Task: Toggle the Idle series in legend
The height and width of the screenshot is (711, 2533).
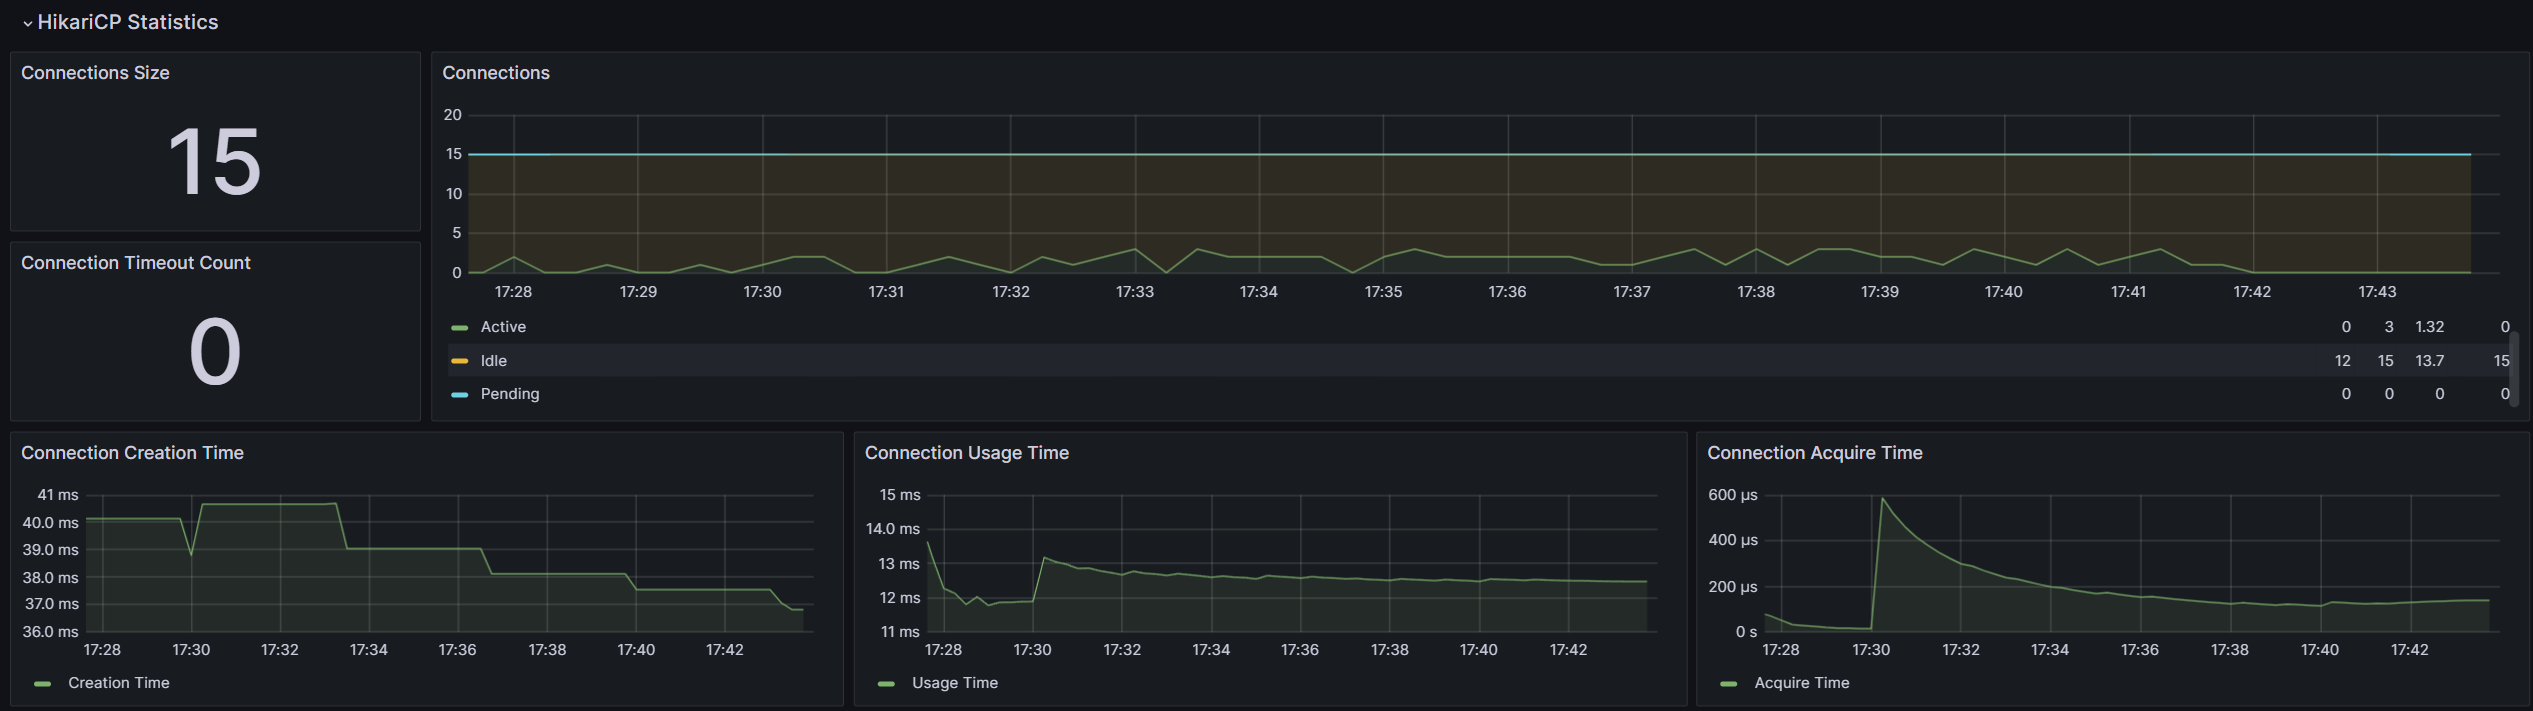Action: (494, 361)
